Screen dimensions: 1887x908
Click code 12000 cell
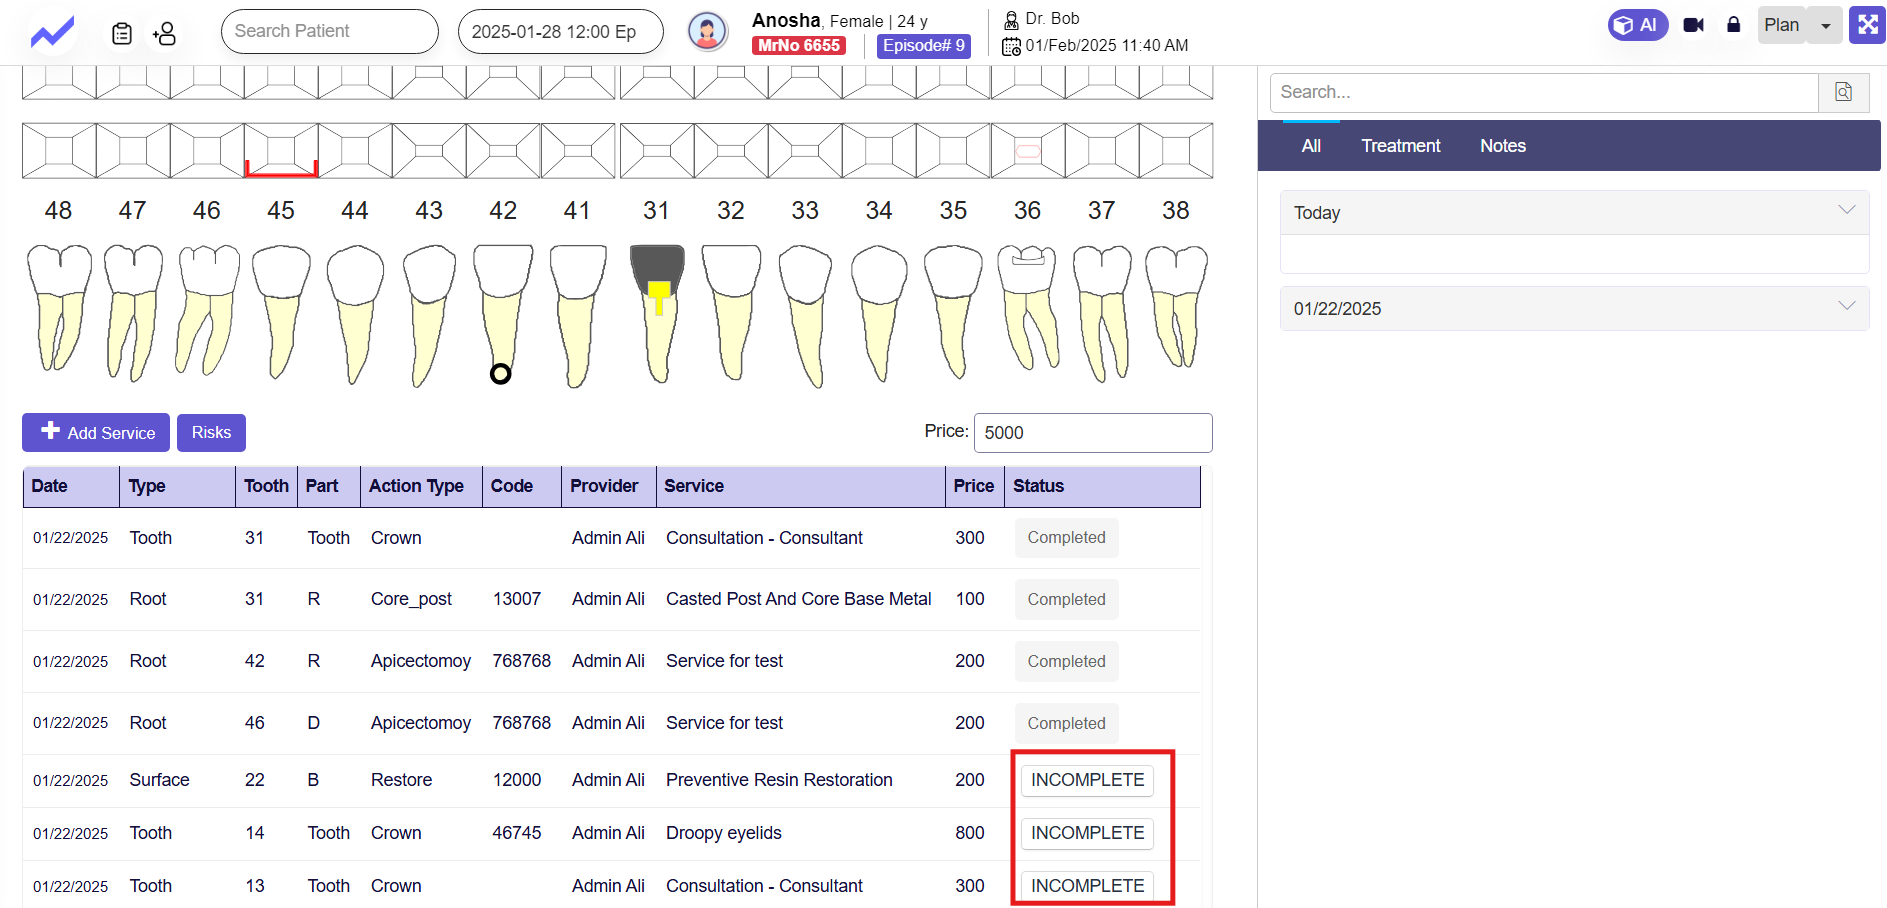point(517,780)
